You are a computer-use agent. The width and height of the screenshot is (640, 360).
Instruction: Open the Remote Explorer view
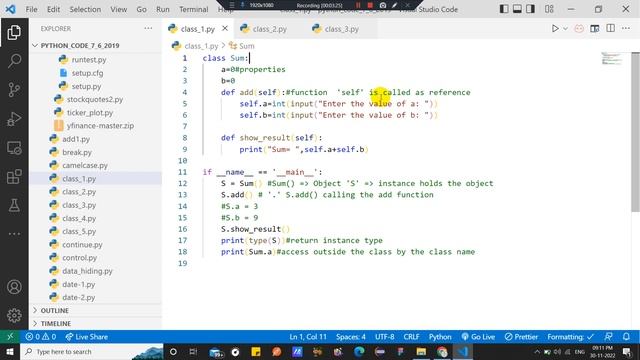pos(14,148)
